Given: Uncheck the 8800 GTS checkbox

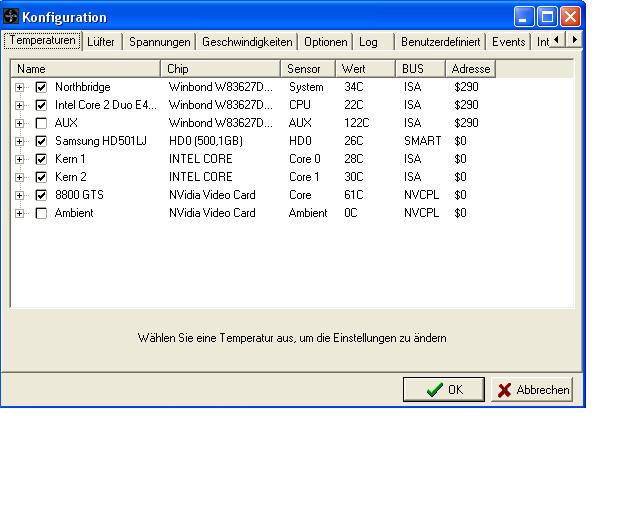Looking at the screenshot, I should pos(41,195).
